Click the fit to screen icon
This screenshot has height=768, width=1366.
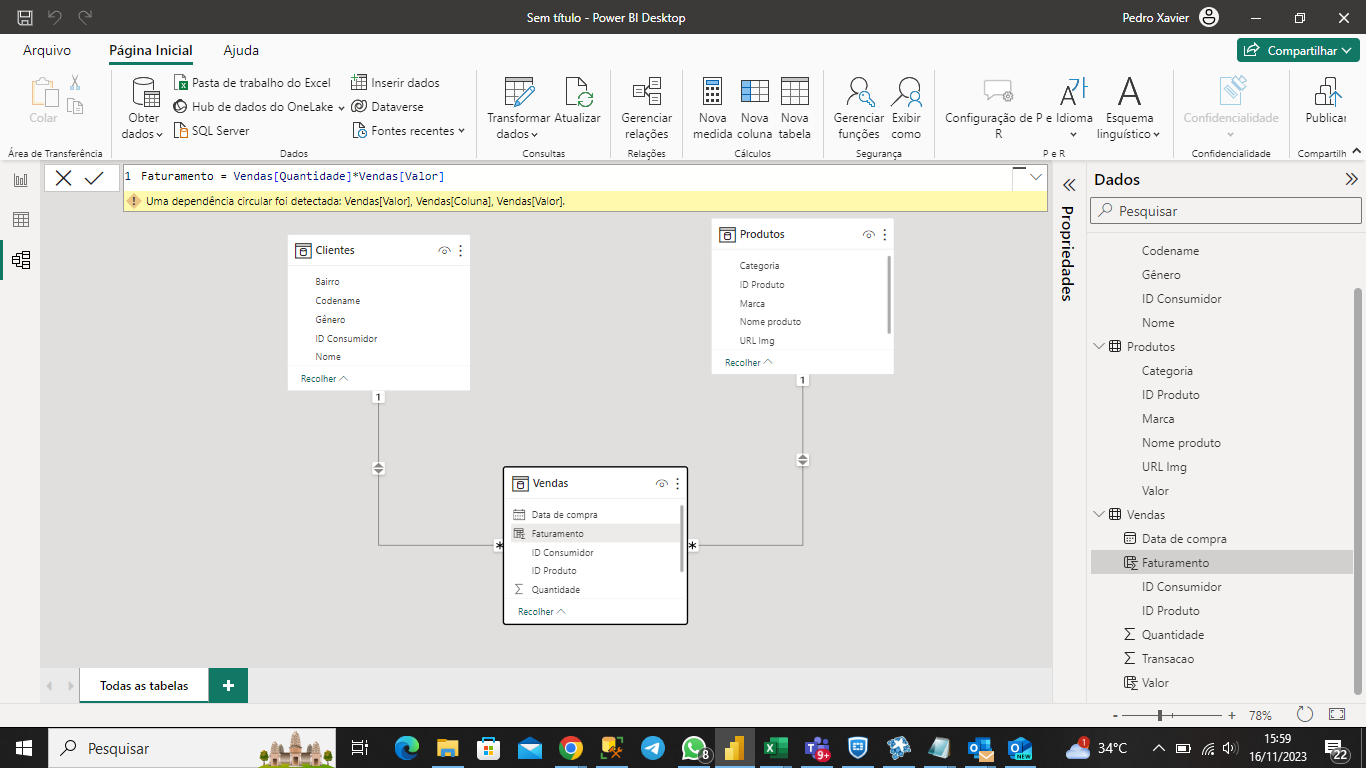[x=1337, y=714]
